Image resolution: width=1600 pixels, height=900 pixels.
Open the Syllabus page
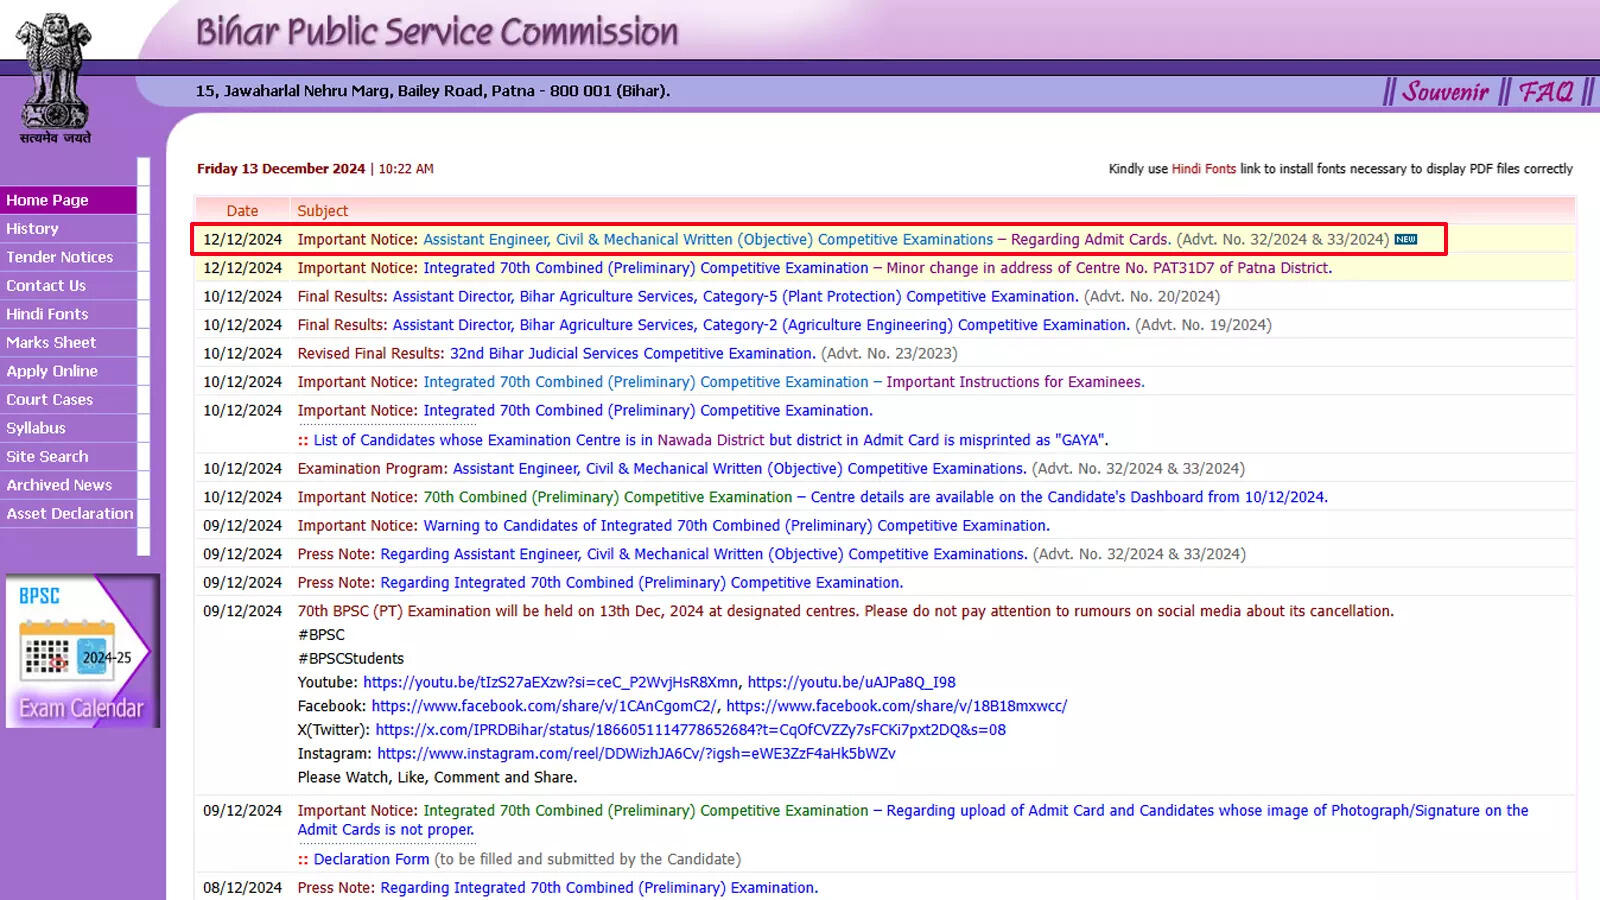(35, 428)
